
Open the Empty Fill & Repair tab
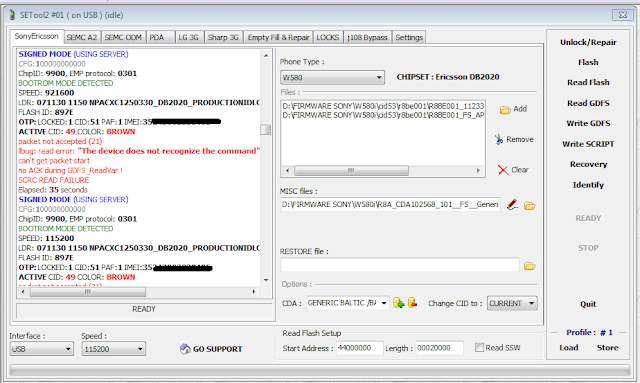[278, 37]
